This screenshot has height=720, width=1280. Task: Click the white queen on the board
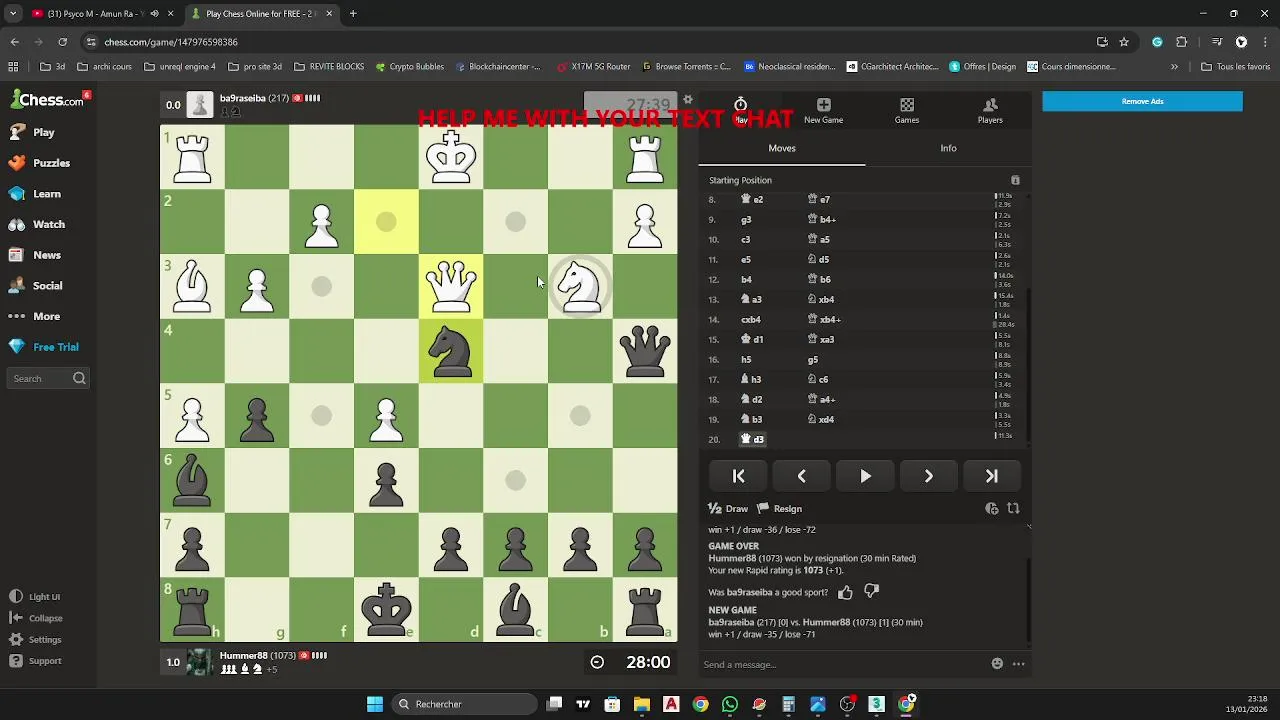(x=451, y=286)
